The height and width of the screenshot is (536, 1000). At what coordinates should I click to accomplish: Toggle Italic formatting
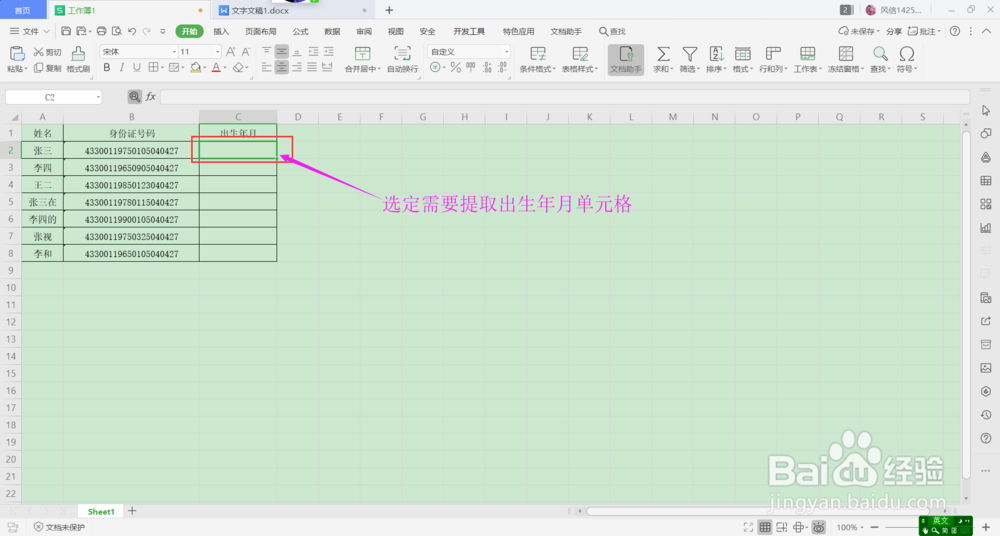click(121, 67)
